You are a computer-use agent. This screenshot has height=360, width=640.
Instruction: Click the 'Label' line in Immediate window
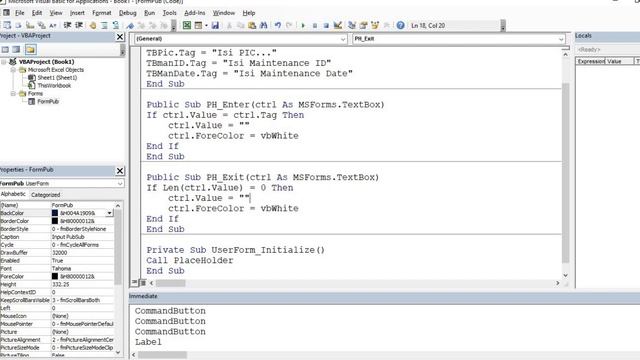(148, 342)
